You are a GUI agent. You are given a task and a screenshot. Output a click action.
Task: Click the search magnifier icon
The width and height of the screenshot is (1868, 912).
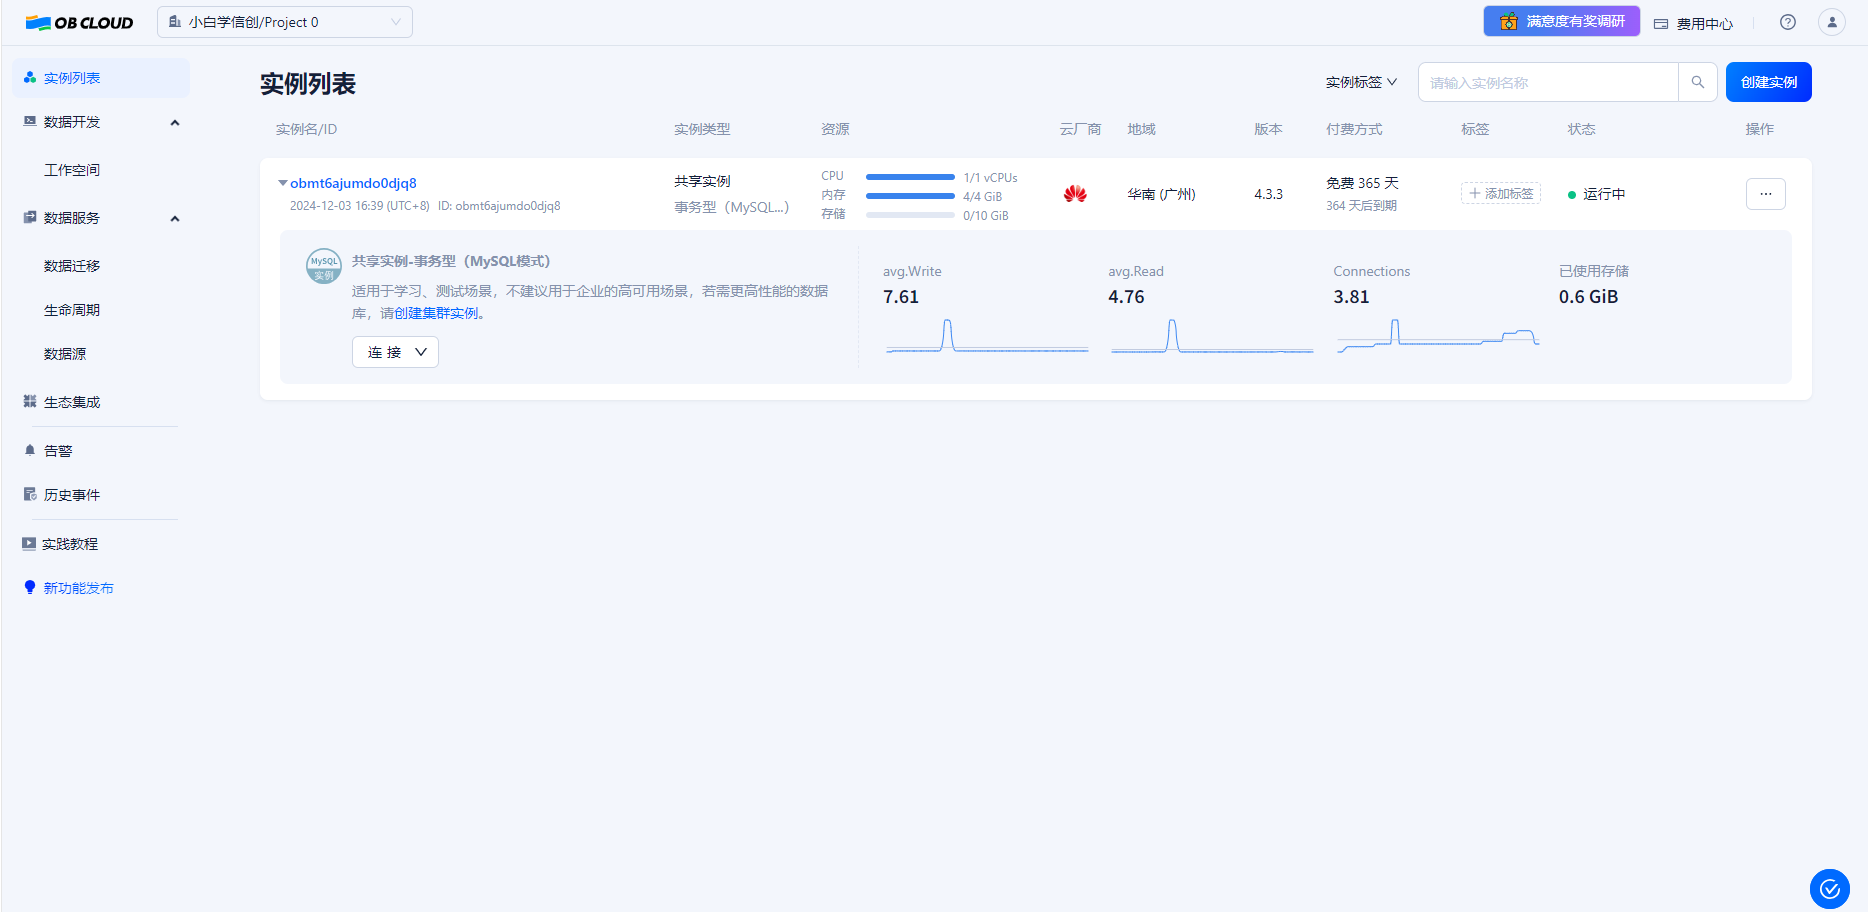[1698, 82]
